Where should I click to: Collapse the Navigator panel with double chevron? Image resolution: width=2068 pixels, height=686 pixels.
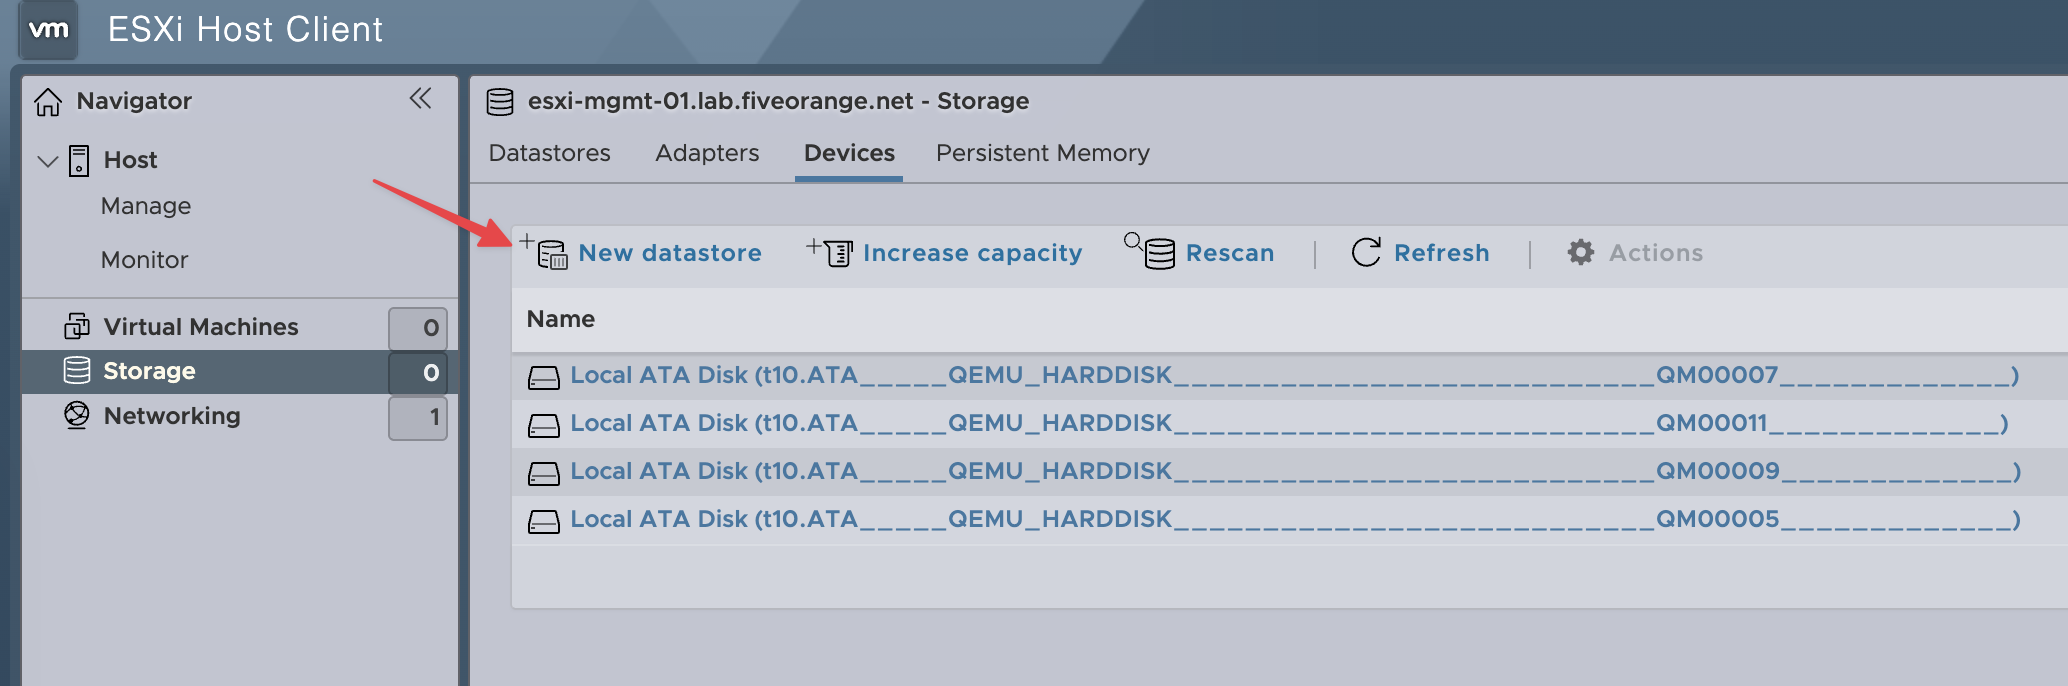pyautogui.click(x=420, y=99)
